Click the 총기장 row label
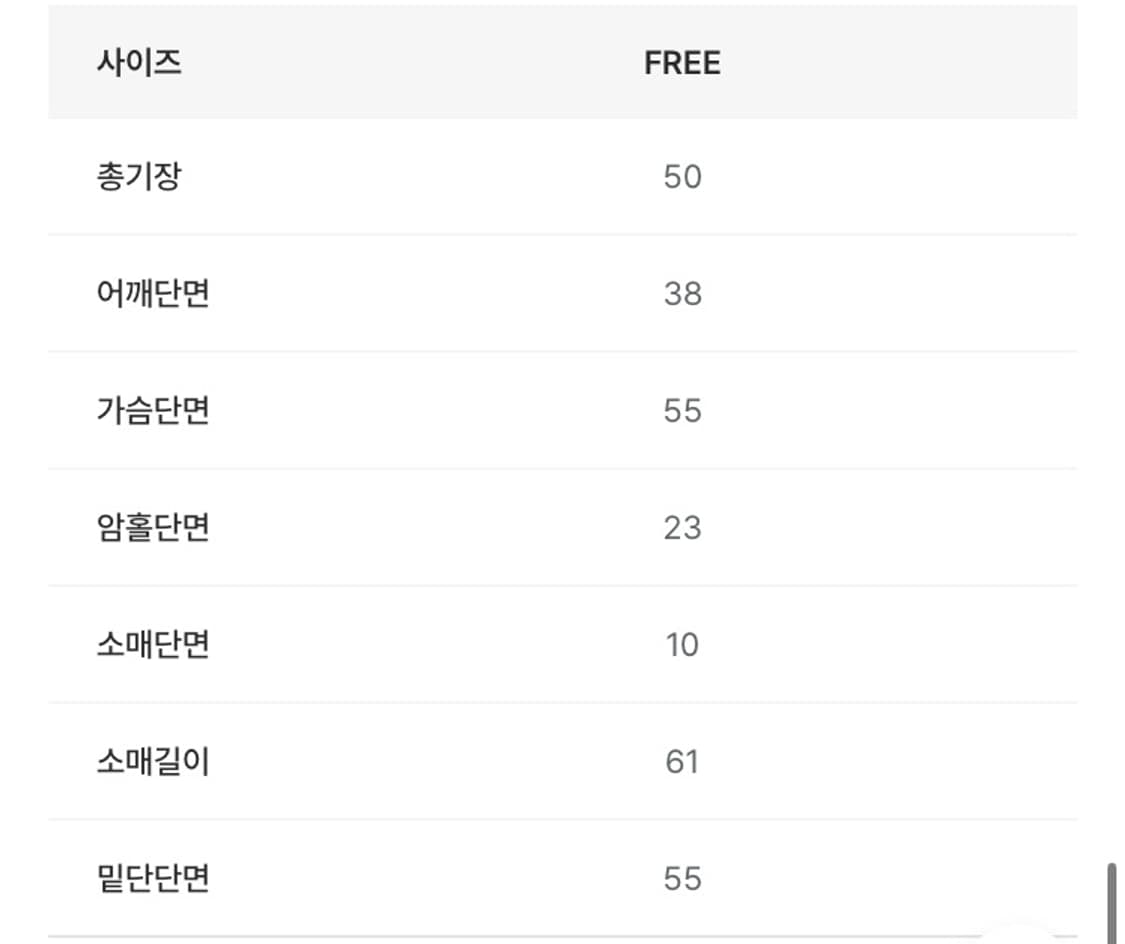The height and width of the screenshot is (944, 1125). tap(139, 177)
